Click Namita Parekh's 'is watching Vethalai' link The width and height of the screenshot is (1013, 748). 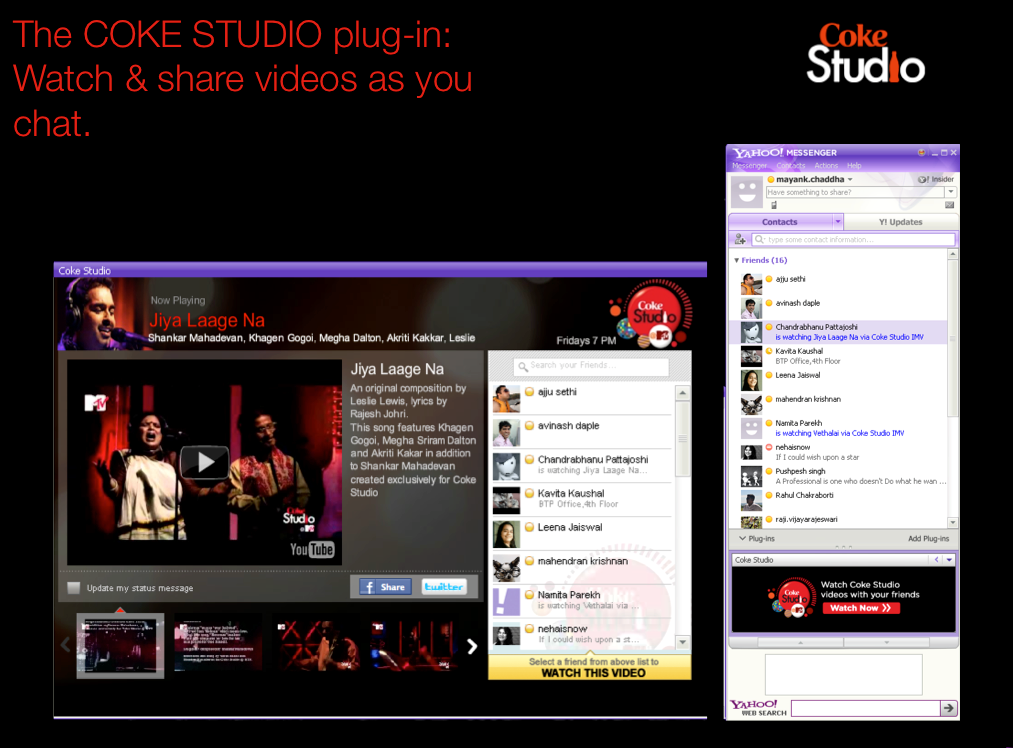pyautogui.click(x=839, y=433)
